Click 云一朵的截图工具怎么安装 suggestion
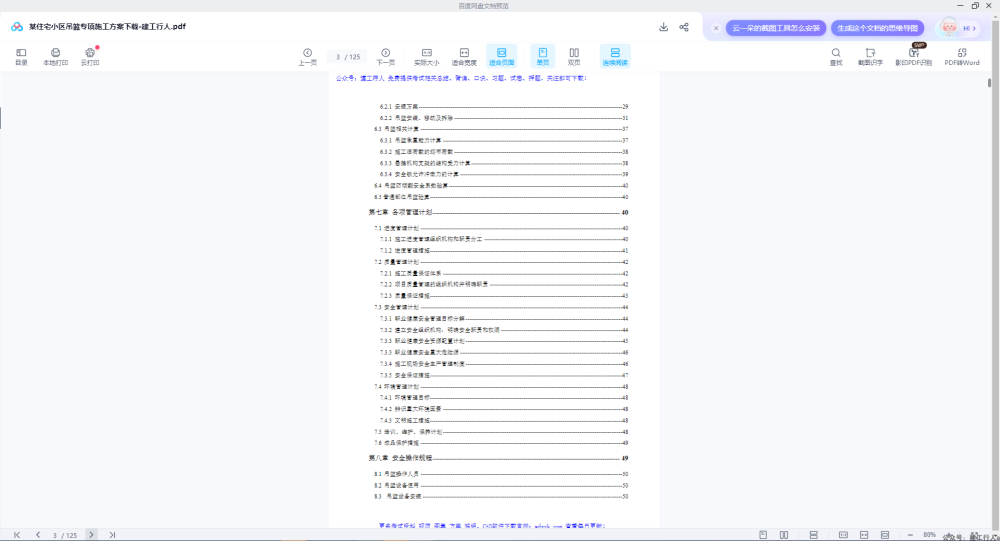Screen dimensions: 1000x541 point(776,28)
